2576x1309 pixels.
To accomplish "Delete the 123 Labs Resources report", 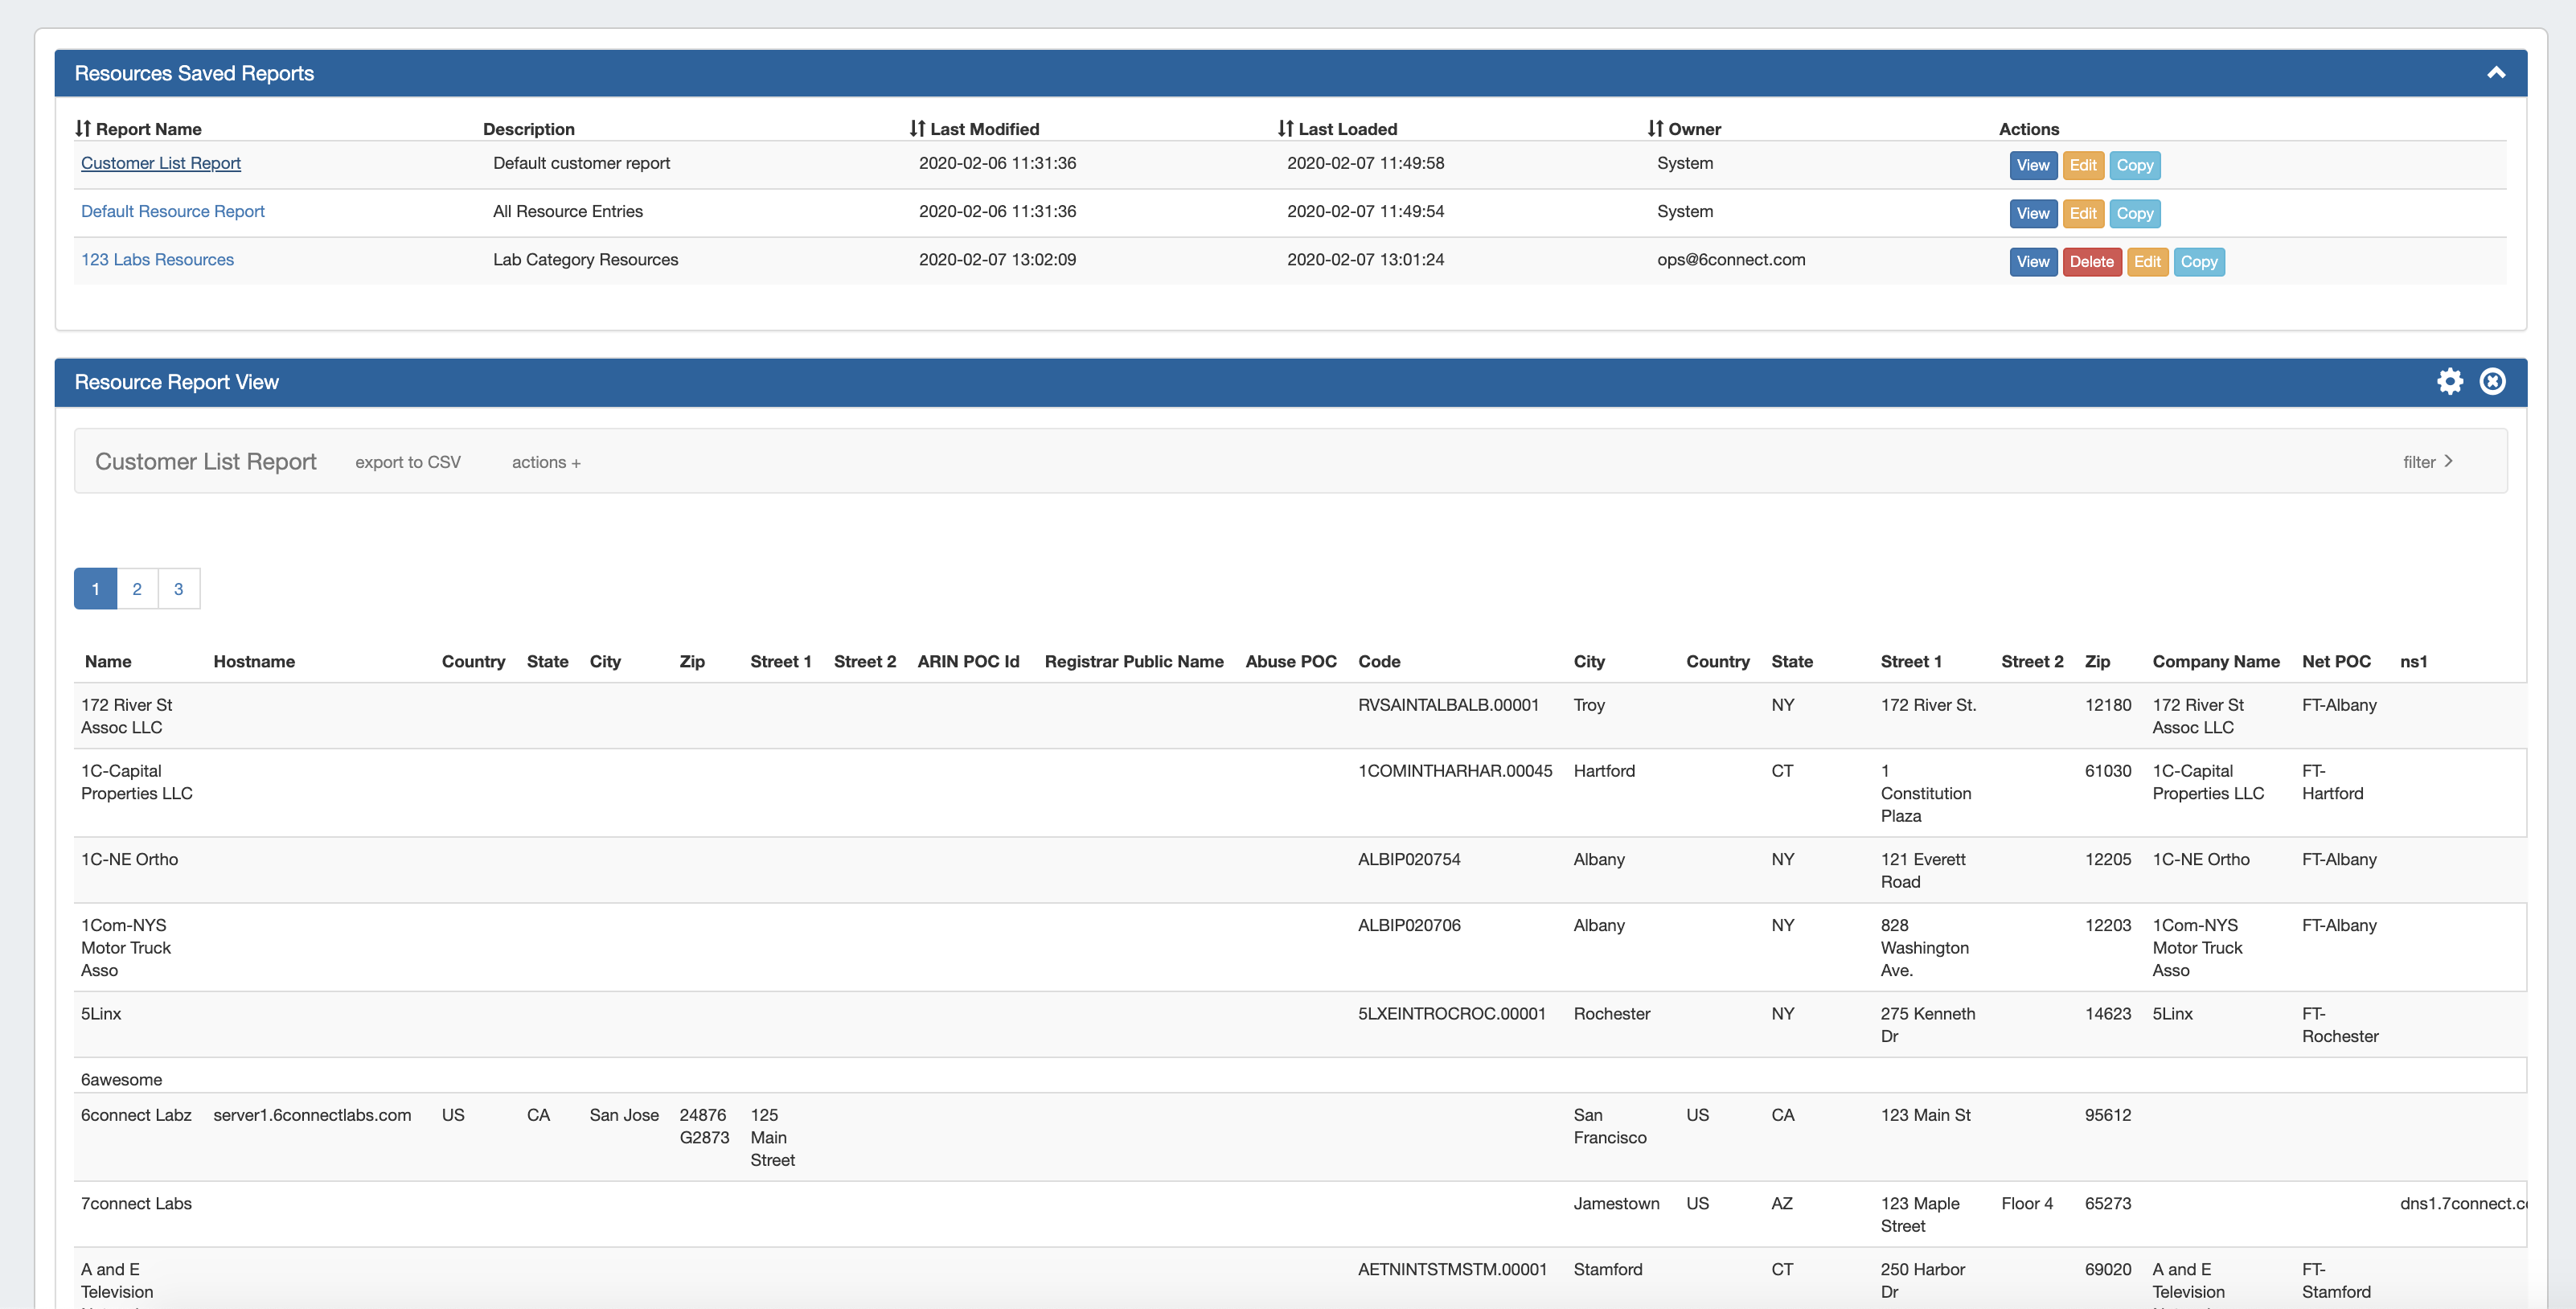I will 2091,262.
